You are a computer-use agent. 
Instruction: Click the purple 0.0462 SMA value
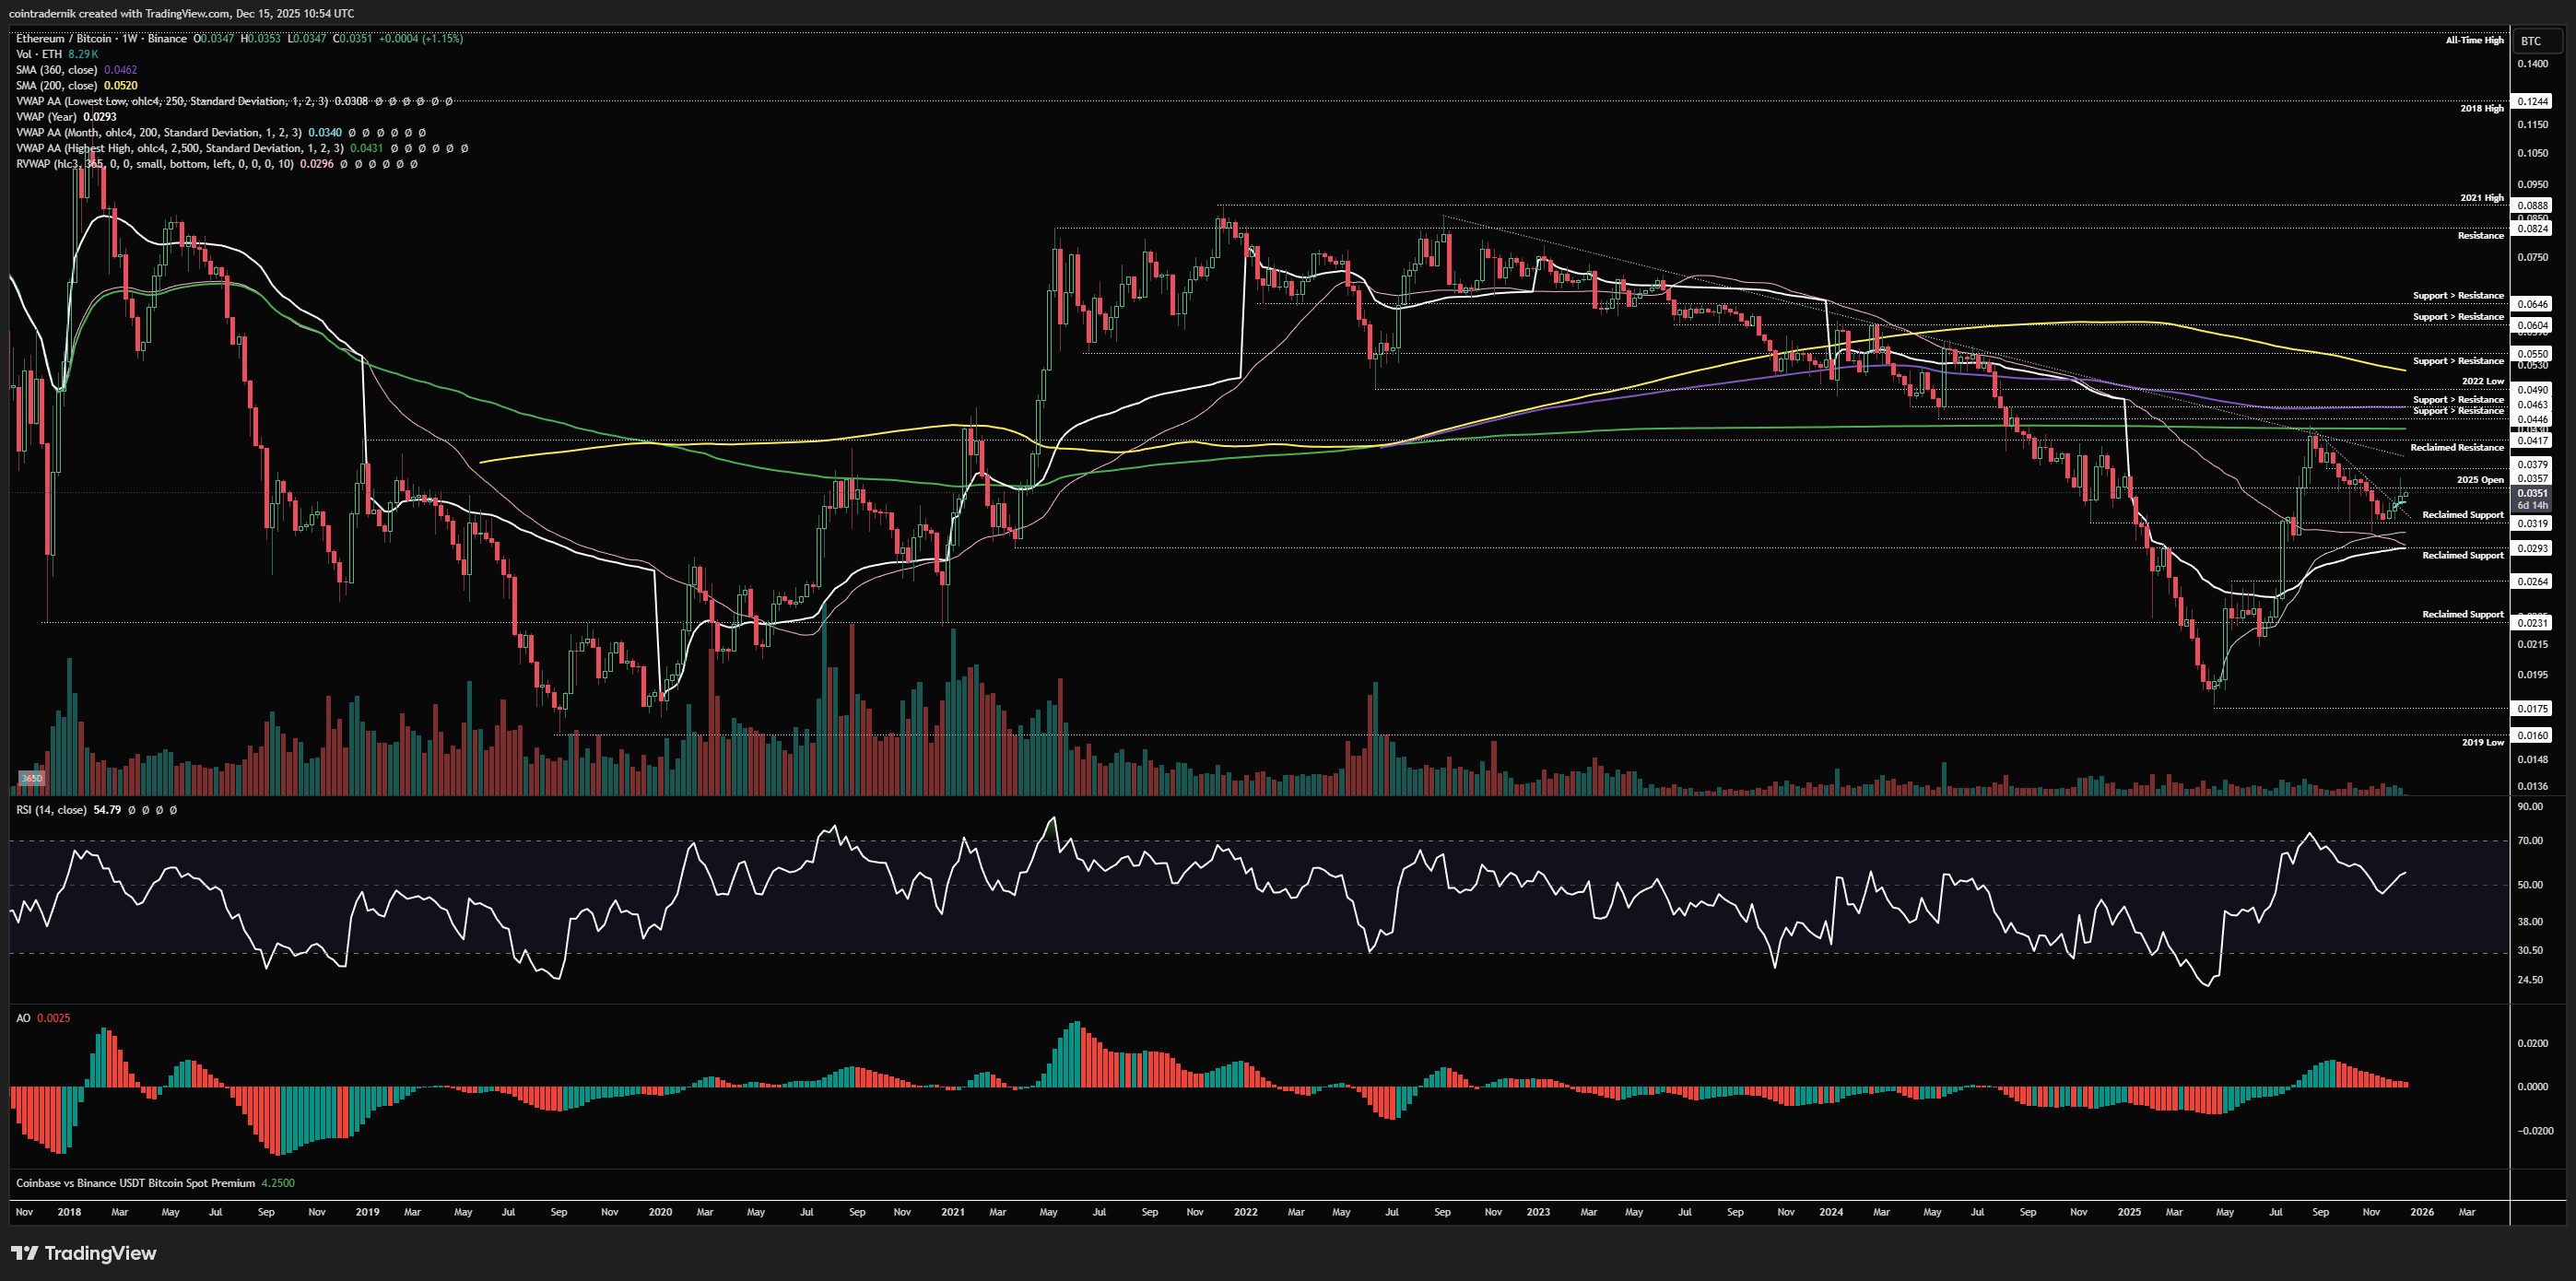point(121,70)
